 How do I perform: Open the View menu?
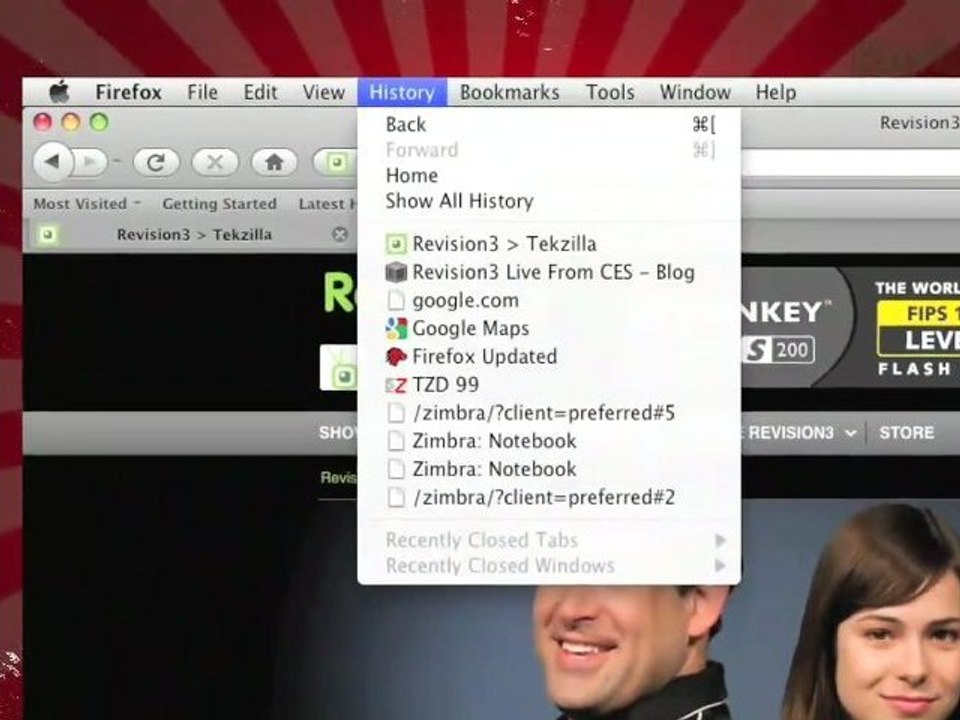[324, 92]
